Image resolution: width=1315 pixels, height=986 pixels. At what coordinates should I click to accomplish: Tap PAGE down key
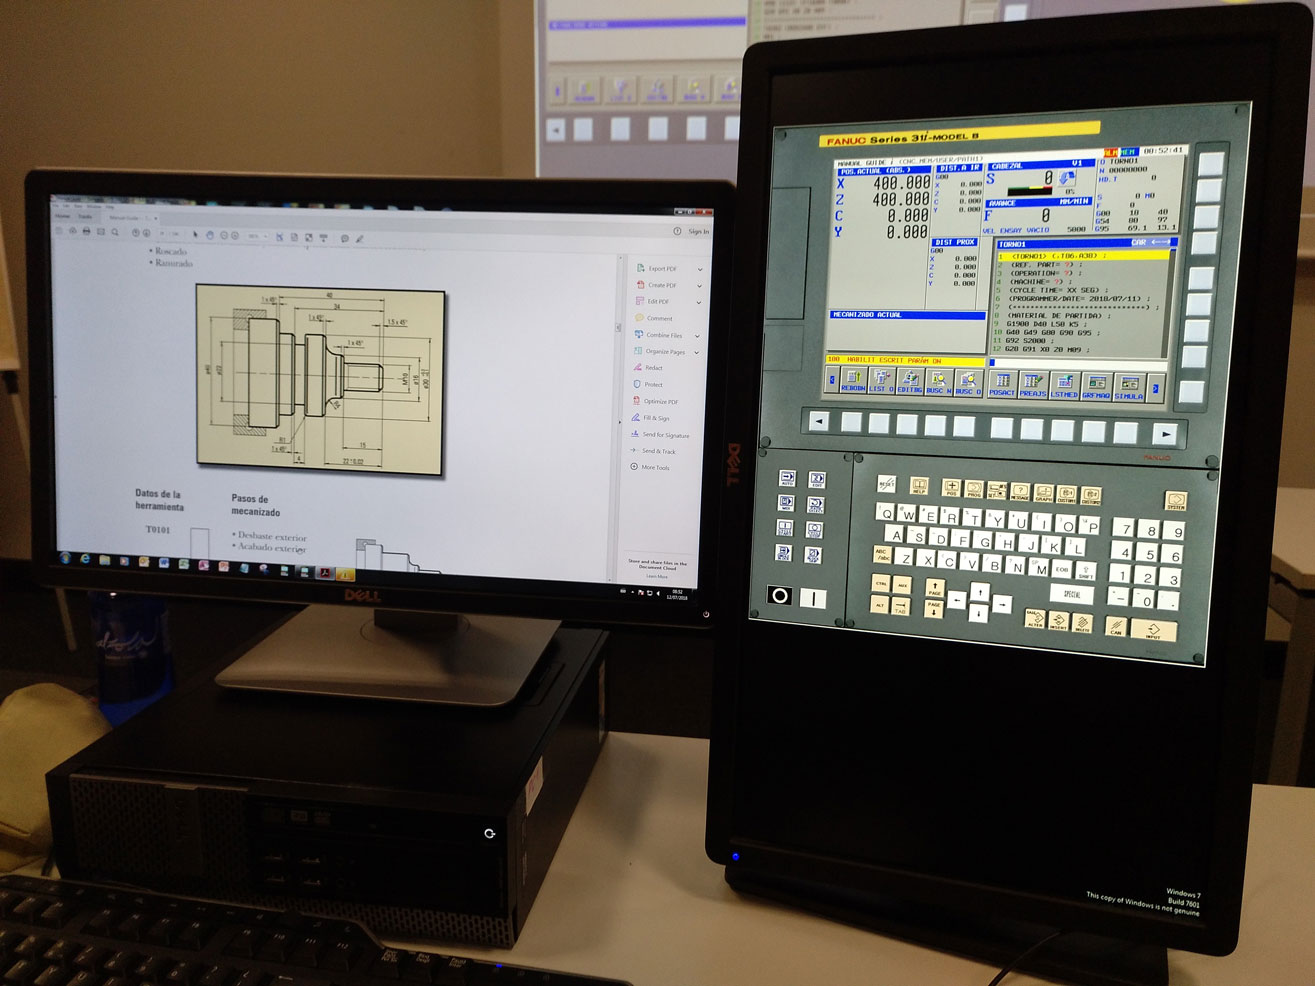pos(934,609)
